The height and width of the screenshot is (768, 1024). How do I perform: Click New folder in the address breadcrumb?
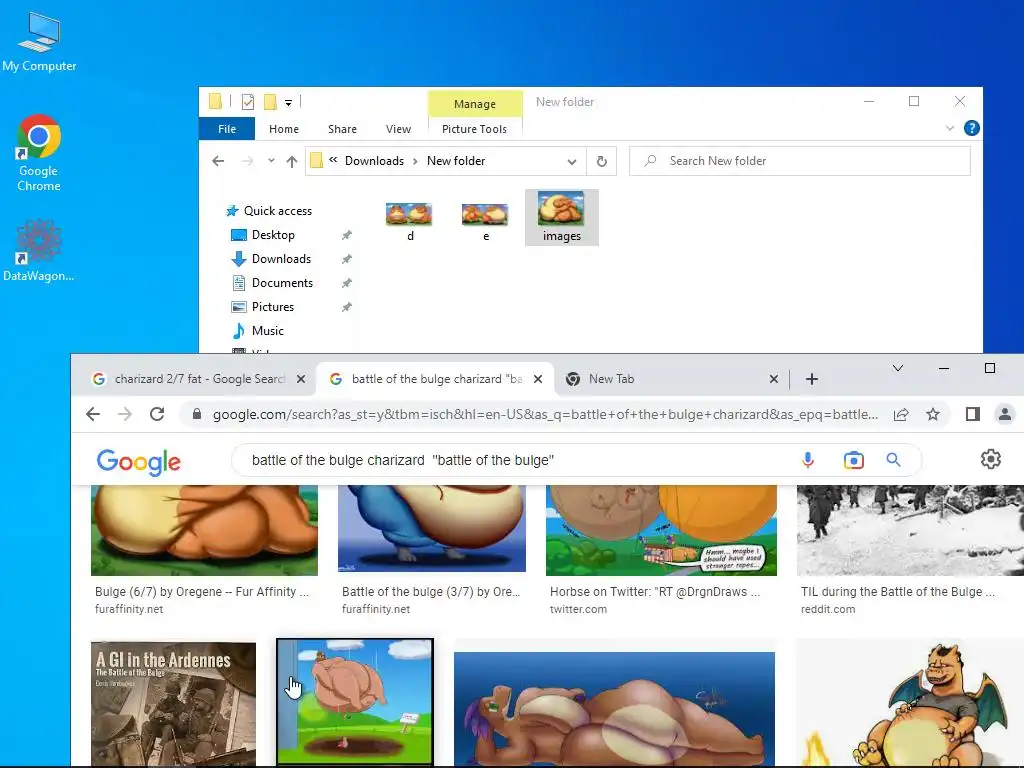click(x=456, y=161)
